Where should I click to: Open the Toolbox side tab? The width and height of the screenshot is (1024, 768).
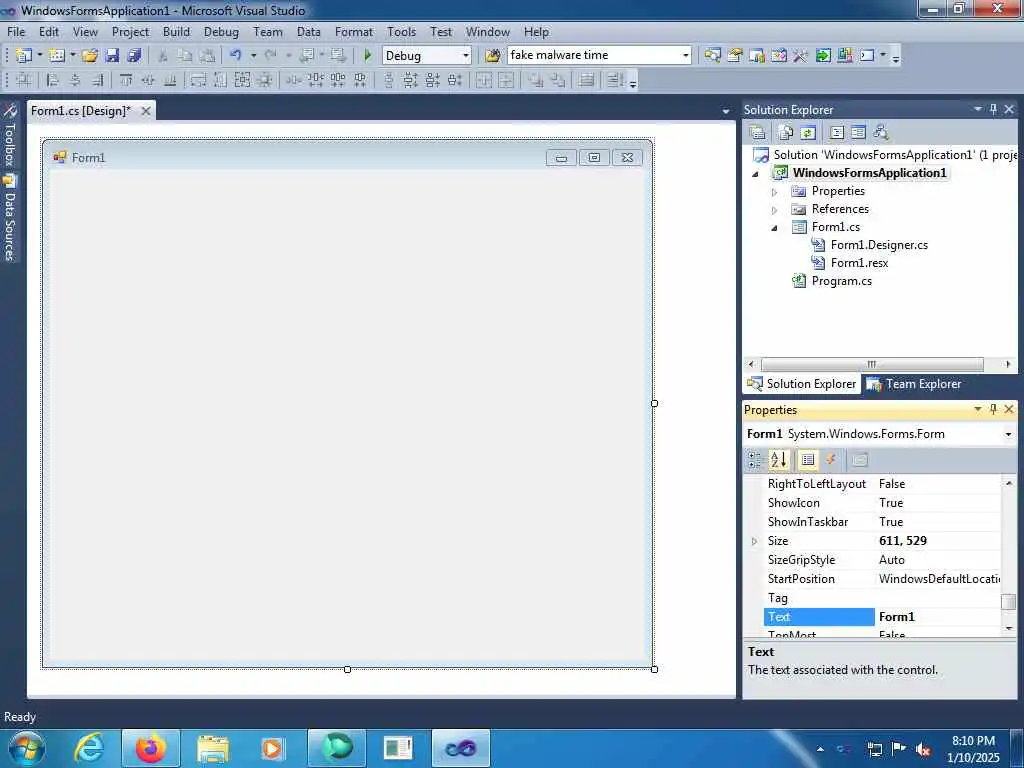click(10, 135)
